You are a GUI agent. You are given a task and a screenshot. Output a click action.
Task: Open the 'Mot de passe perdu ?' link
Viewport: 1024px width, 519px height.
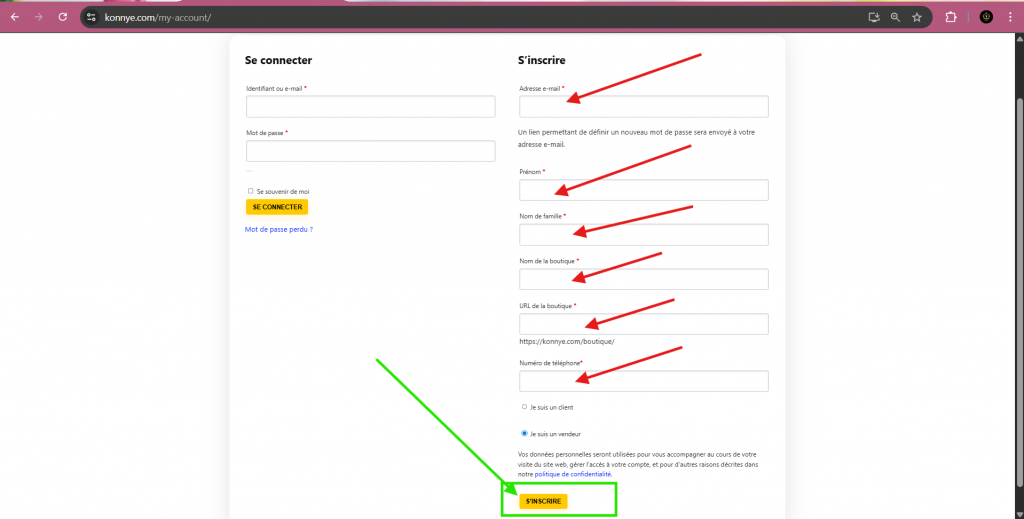279,230
